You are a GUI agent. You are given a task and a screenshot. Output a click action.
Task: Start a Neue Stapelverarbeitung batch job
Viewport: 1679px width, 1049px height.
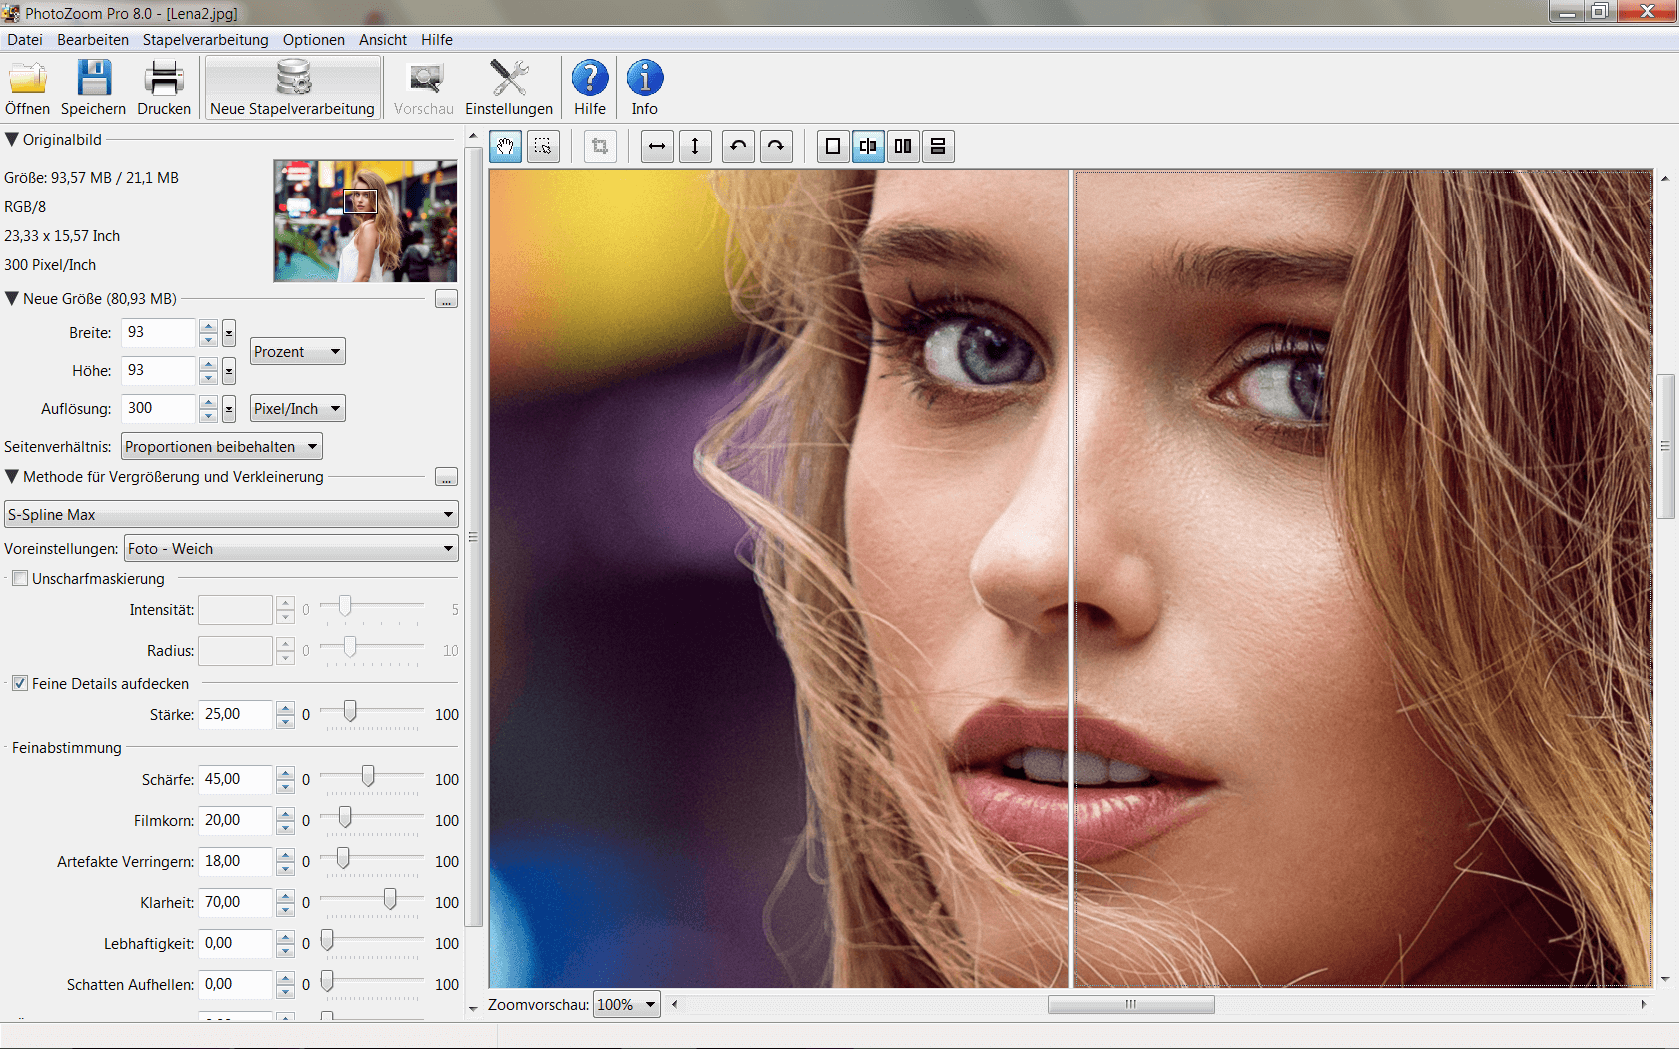[x=292, y=86]
